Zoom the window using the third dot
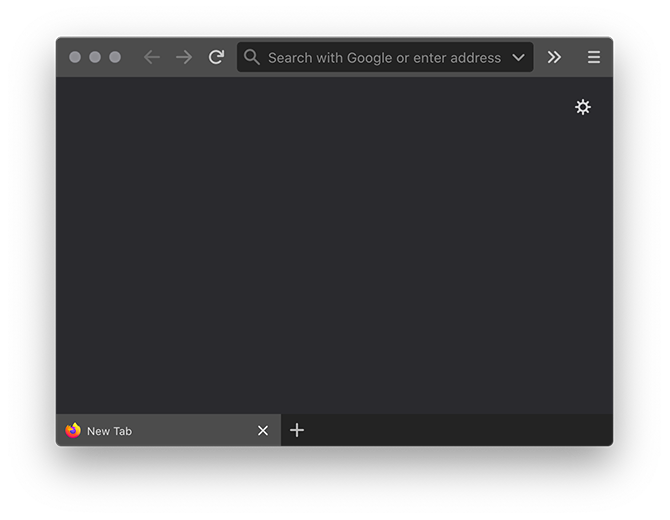Screen dimensions: 670x520 (x=115, y=57)
